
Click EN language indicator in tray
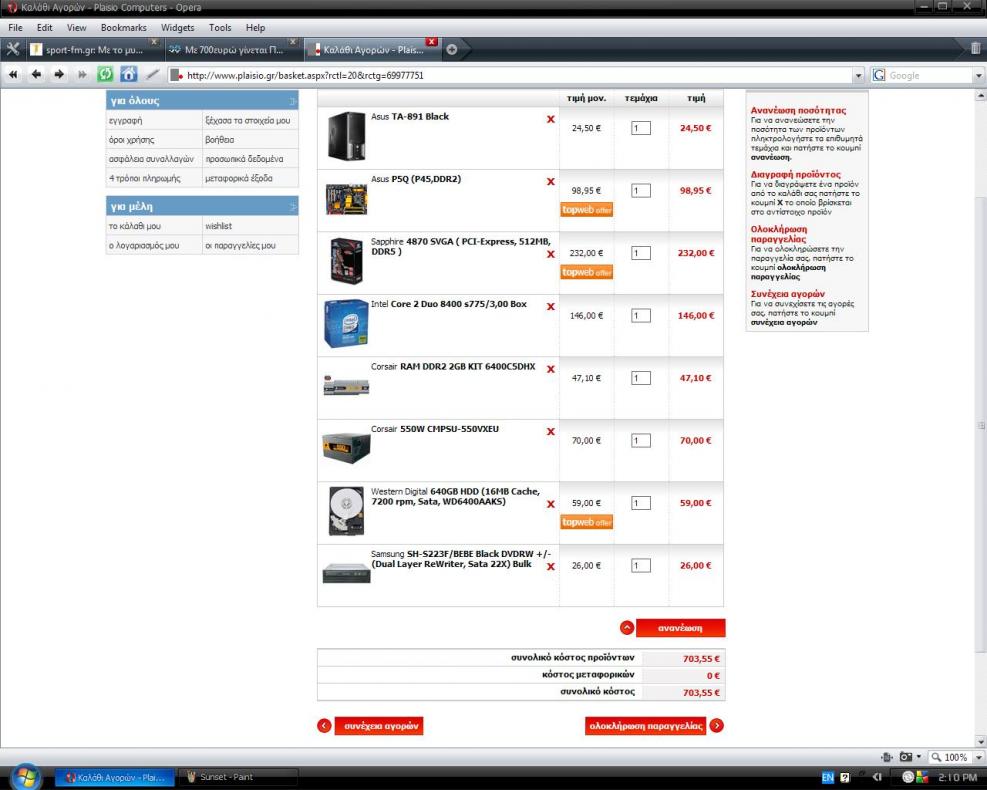pyautogui.click(x=828, y=777)
